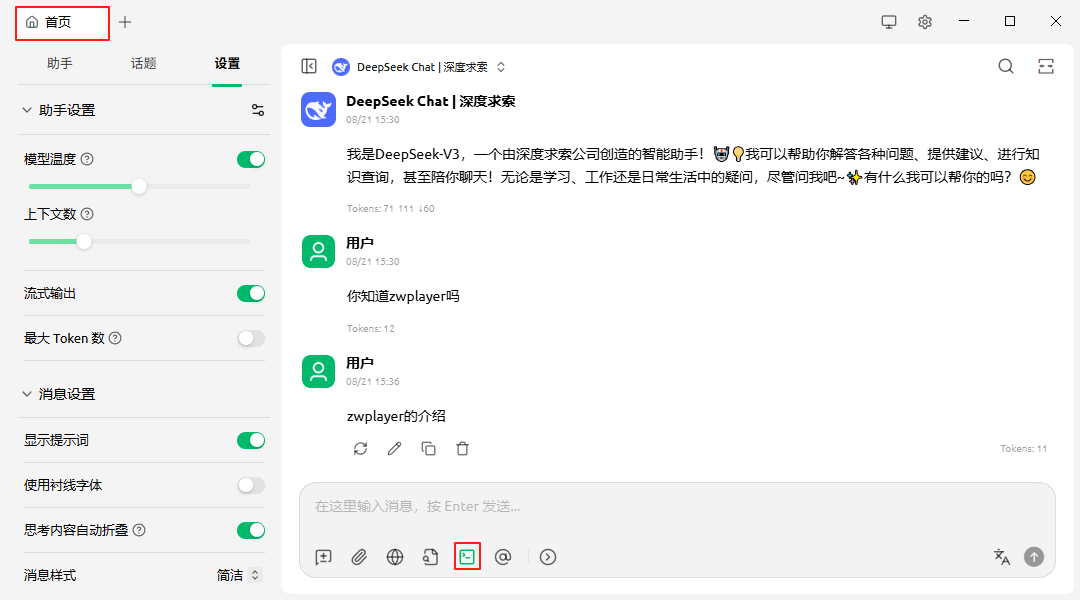Open 消息样式 dropdown showing 简洁

click(238, 575)
